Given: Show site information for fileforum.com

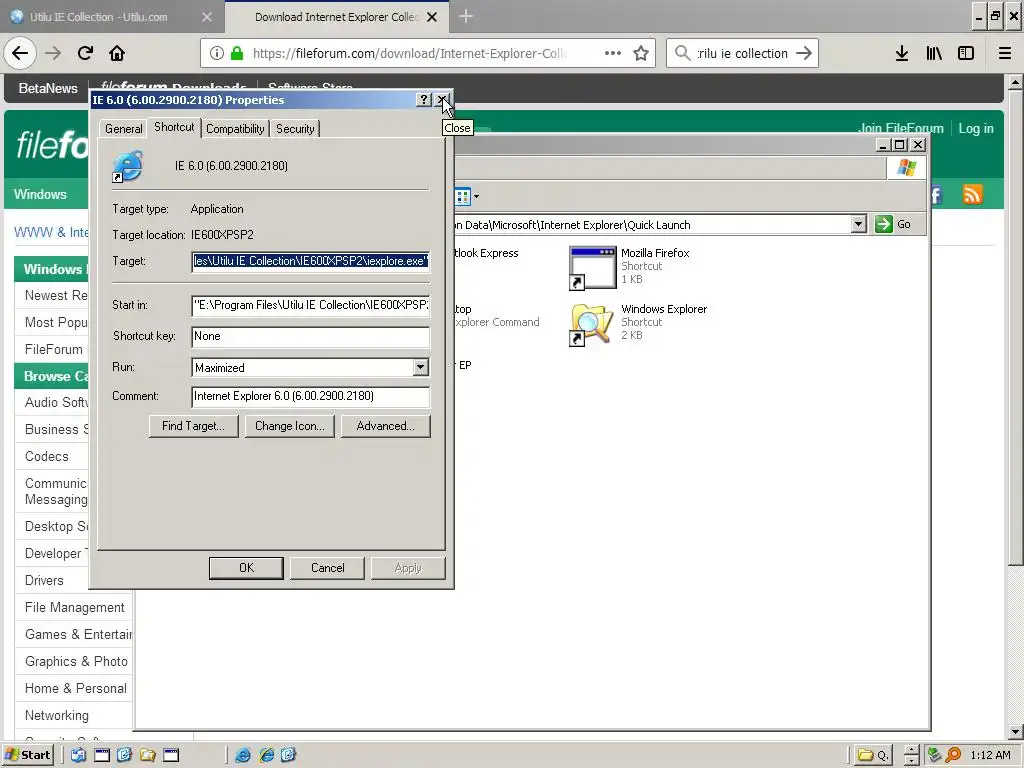Looking at the screenshot, I should (x=217, y=53).
